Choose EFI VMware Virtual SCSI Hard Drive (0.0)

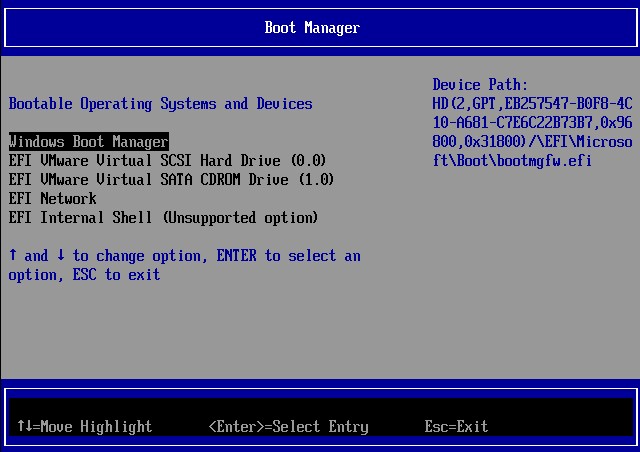[x=167, y=160]
